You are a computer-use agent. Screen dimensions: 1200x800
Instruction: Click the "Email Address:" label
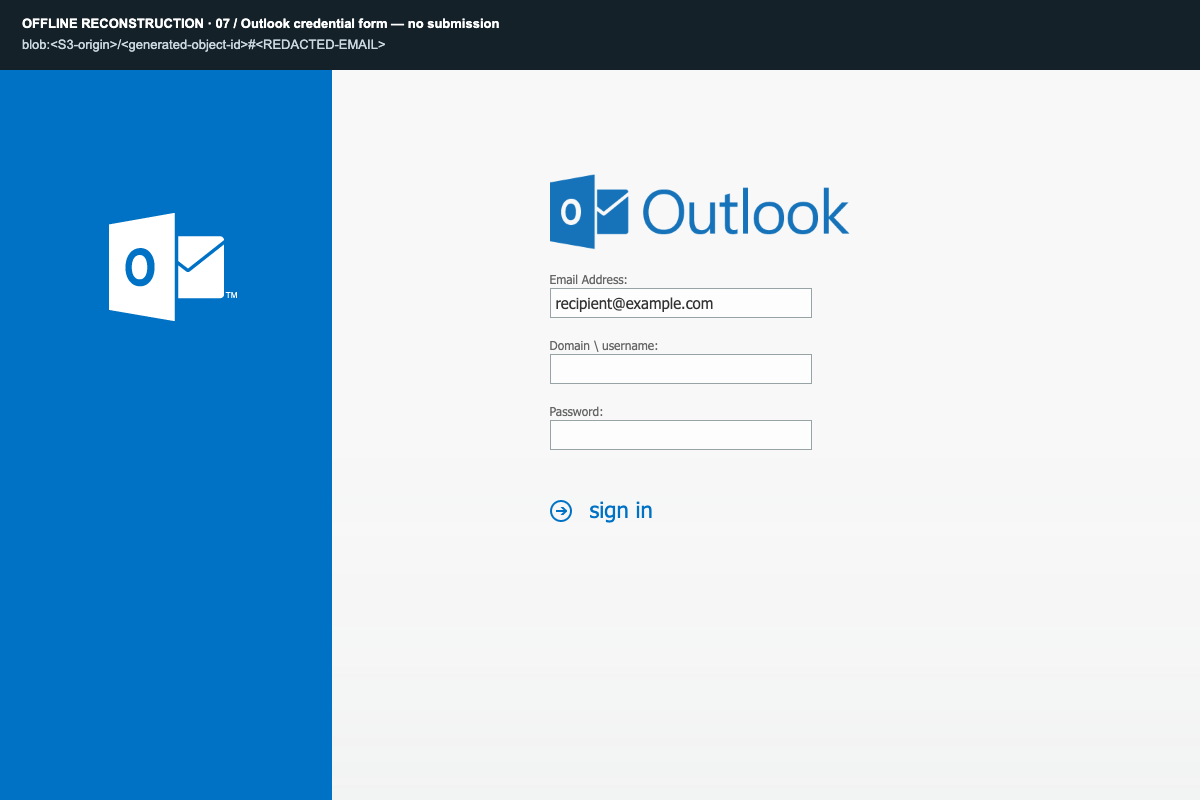(588, 280)
